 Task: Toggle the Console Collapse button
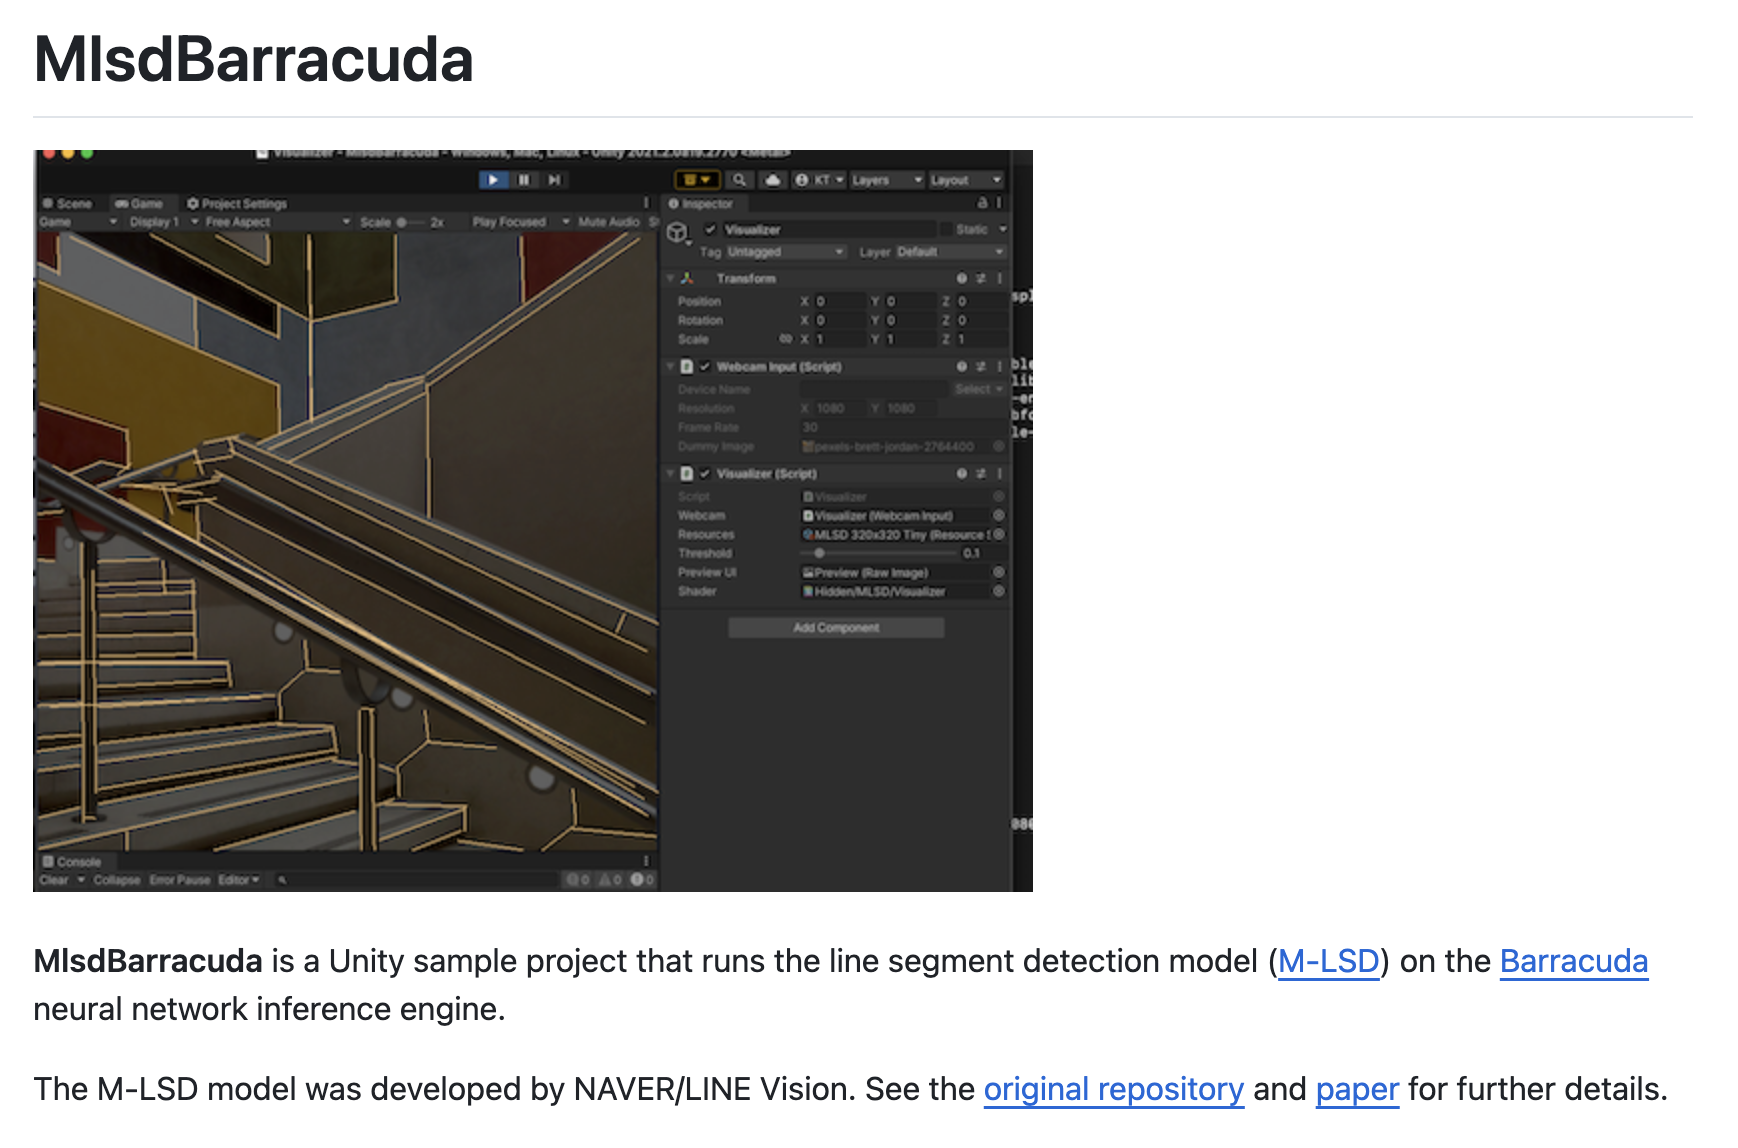[x=117, y=880]
